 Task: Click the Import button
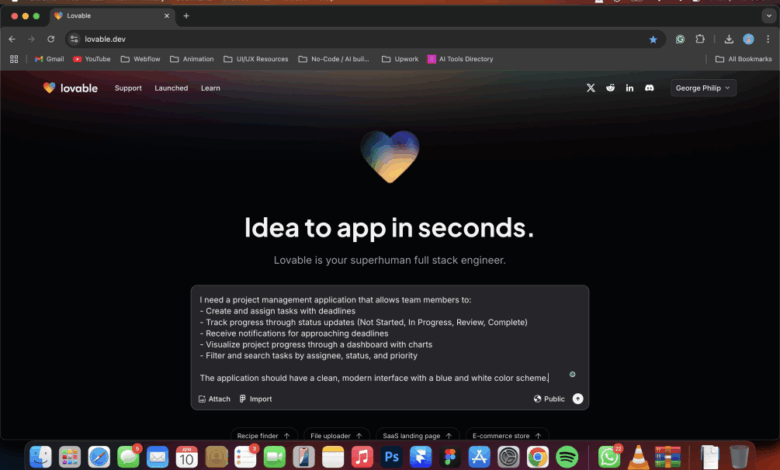tap(256, 399)
